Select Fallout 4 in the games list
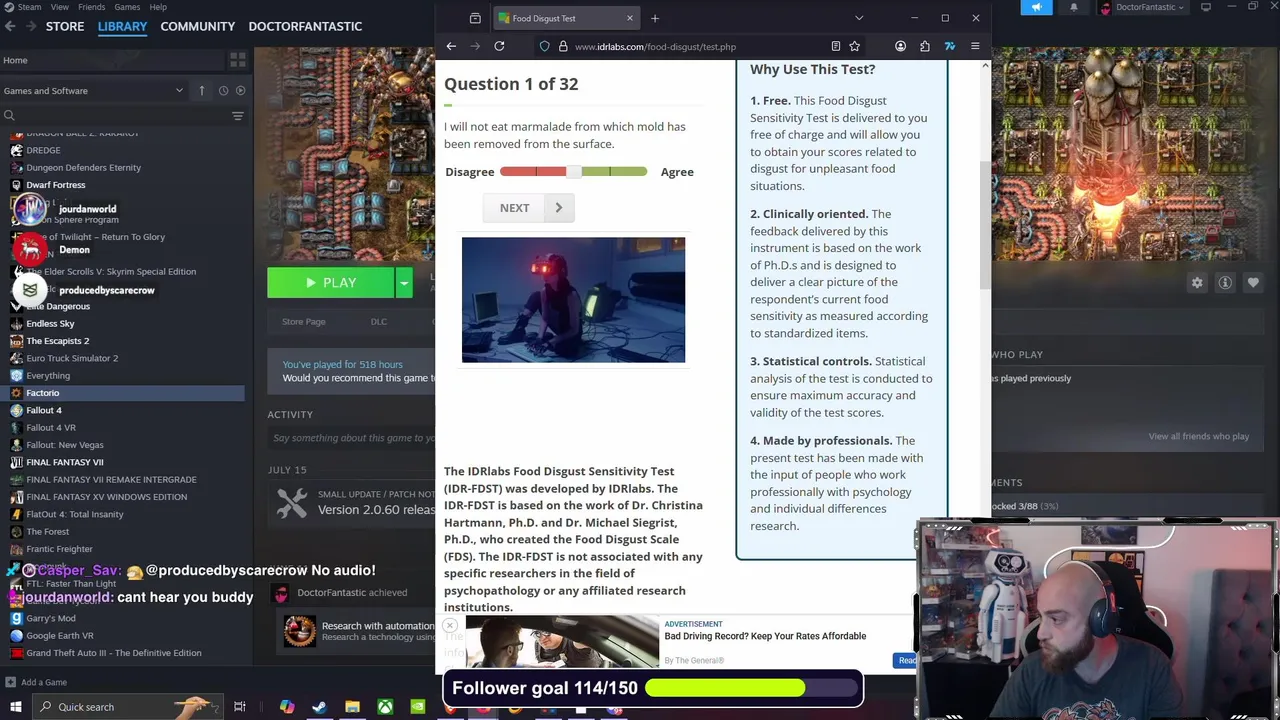The image size is (1280, 720). [x=44, y=410]
